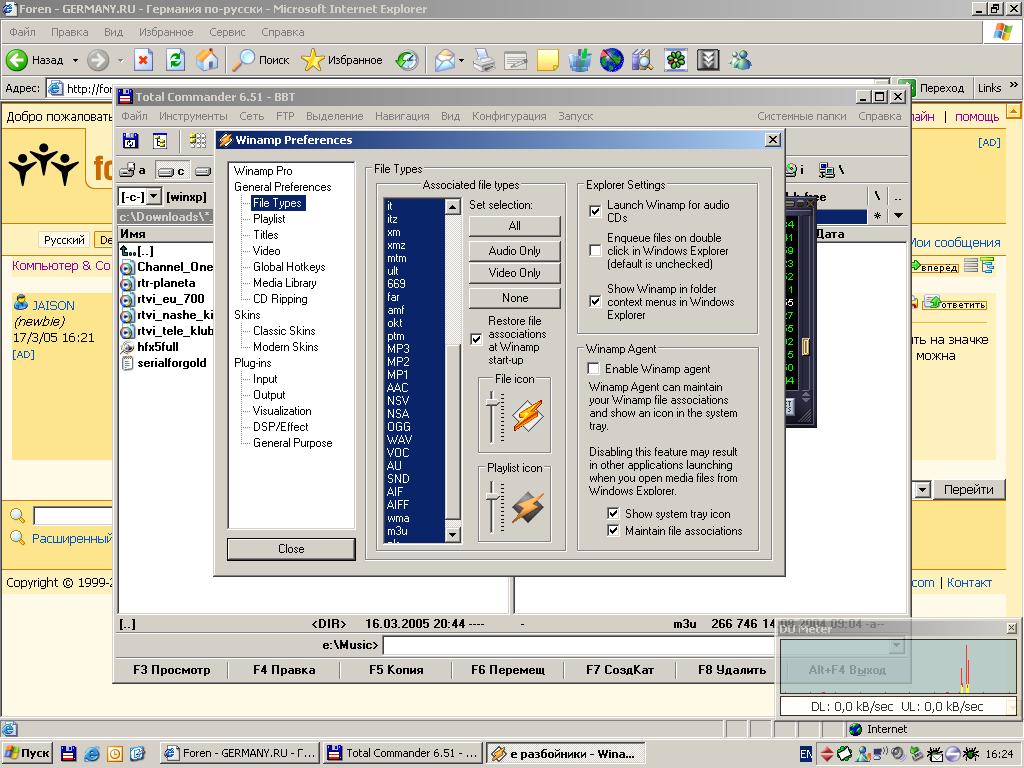The height and width of the screenshot is (768, 1024).
Task: Adjust the File icon slider
Action: [x=493, y=404]
